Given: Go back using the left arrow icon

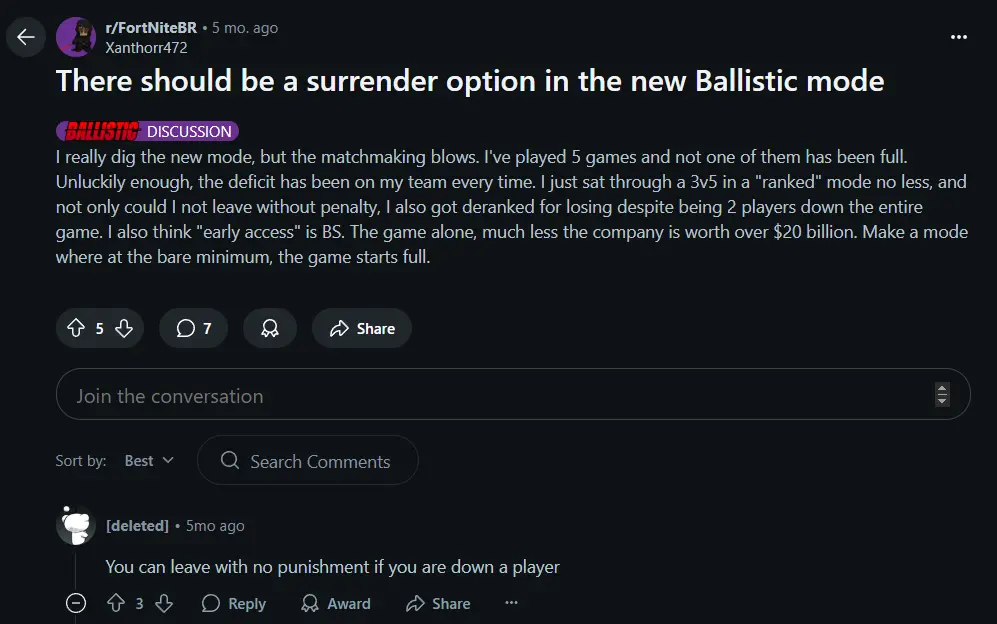Looking at the screenshot, I should pos(25,37).
